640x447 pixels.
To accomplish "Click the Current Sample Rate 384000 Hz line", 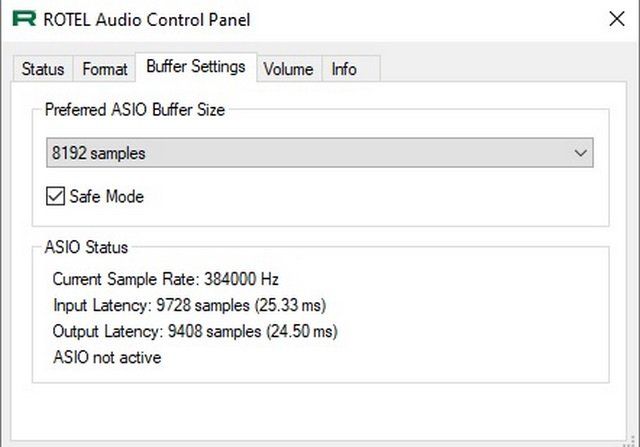I will point(166,279).
